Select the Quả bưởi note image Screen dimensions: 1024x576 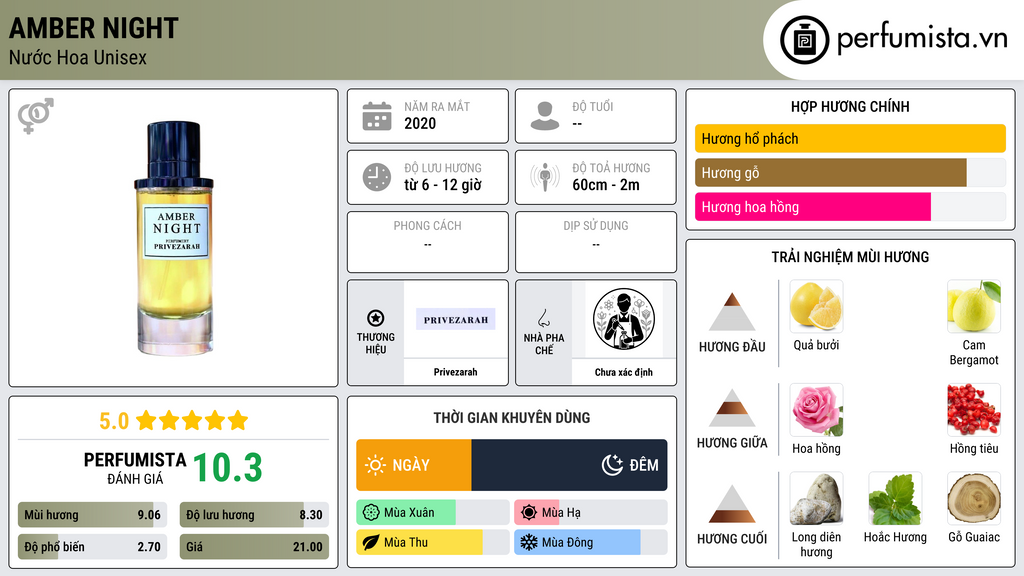[x=816, y=307]
